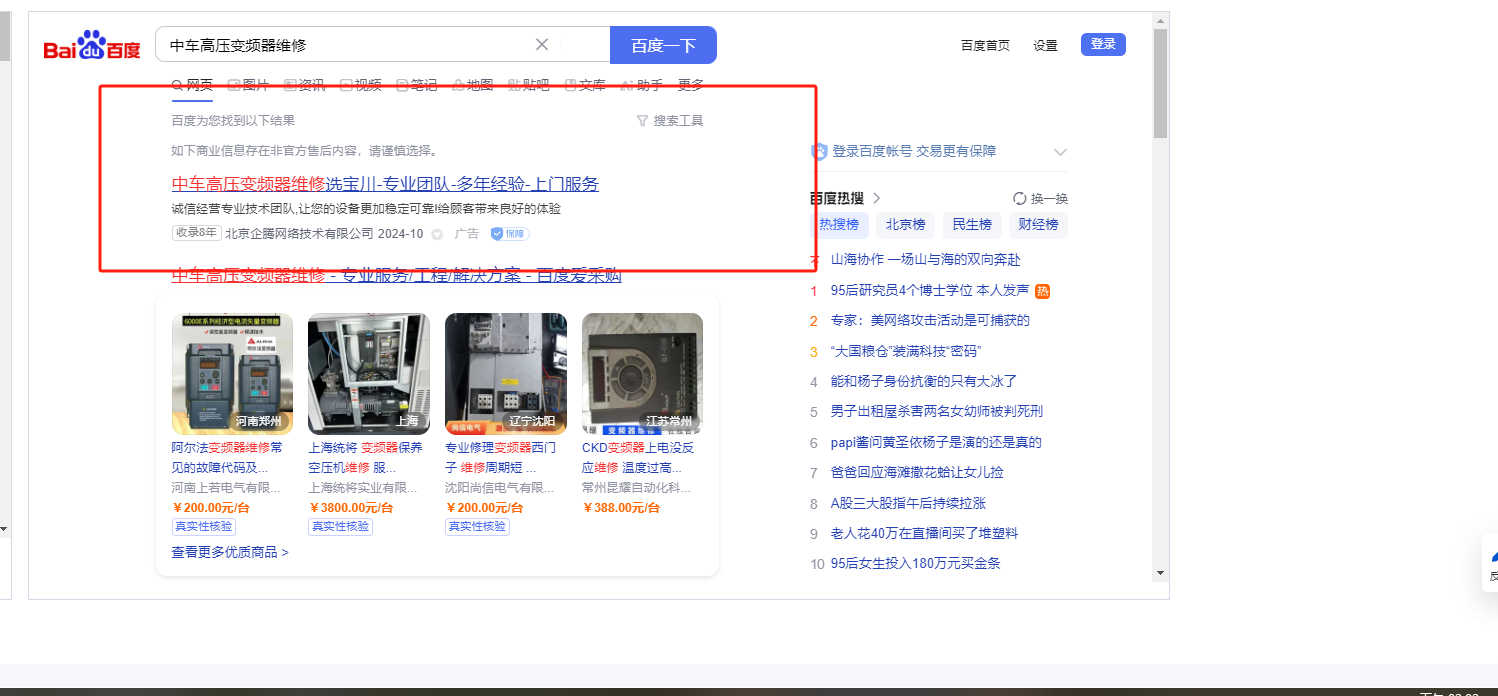Switch to the 图片 search tab

click(x=248, y=85)
